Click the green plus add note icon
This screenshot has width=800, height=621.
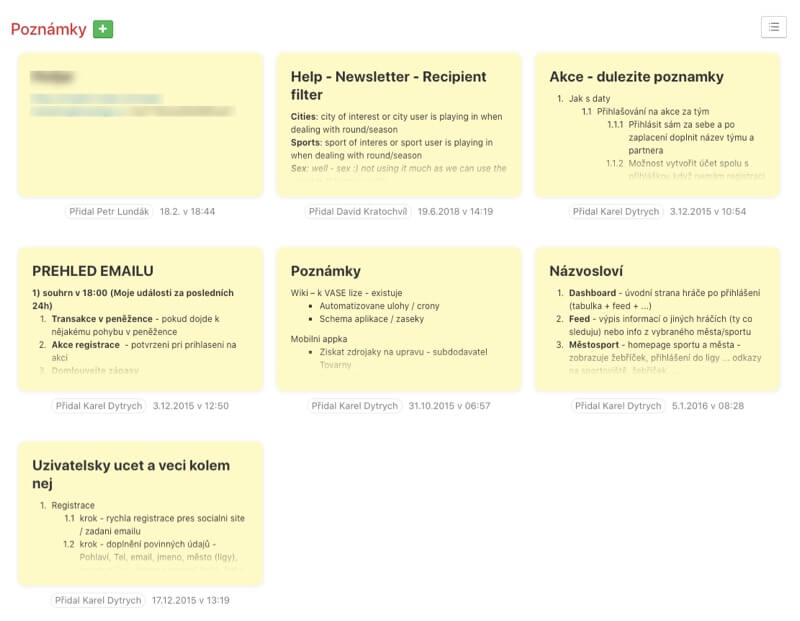pyautogui.click(x=103, y=29)
